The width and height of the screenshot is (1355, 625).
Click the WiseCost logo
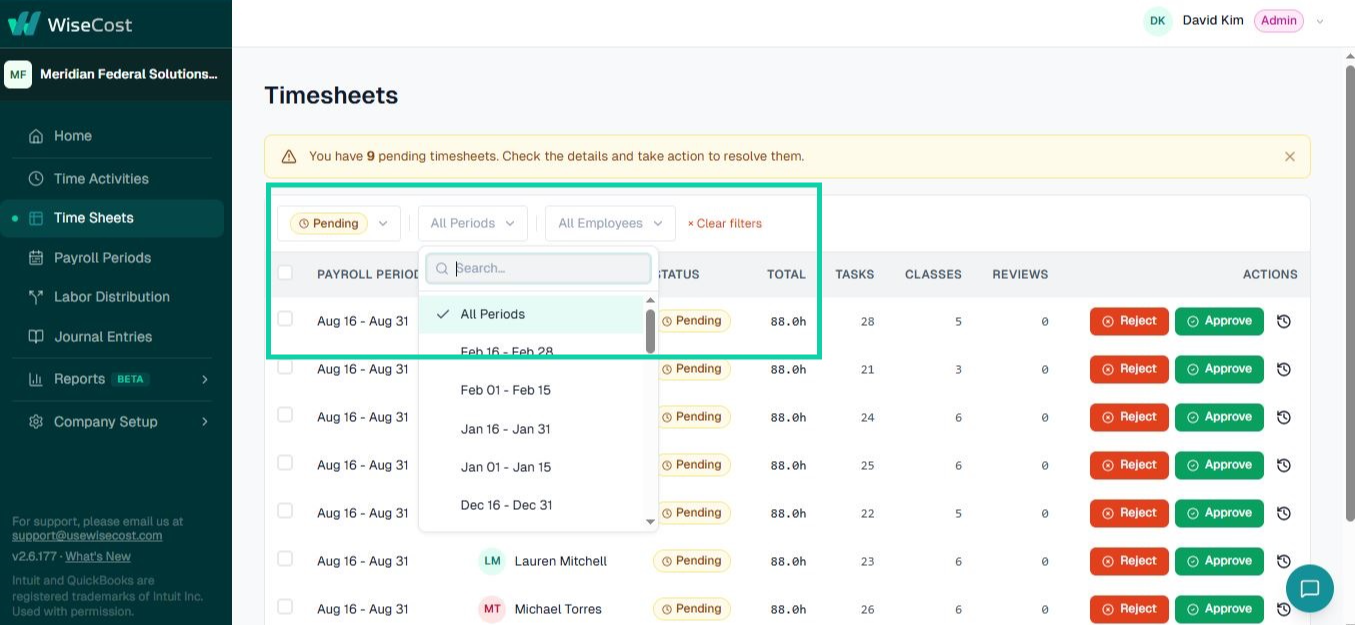(x=70, y=24)
